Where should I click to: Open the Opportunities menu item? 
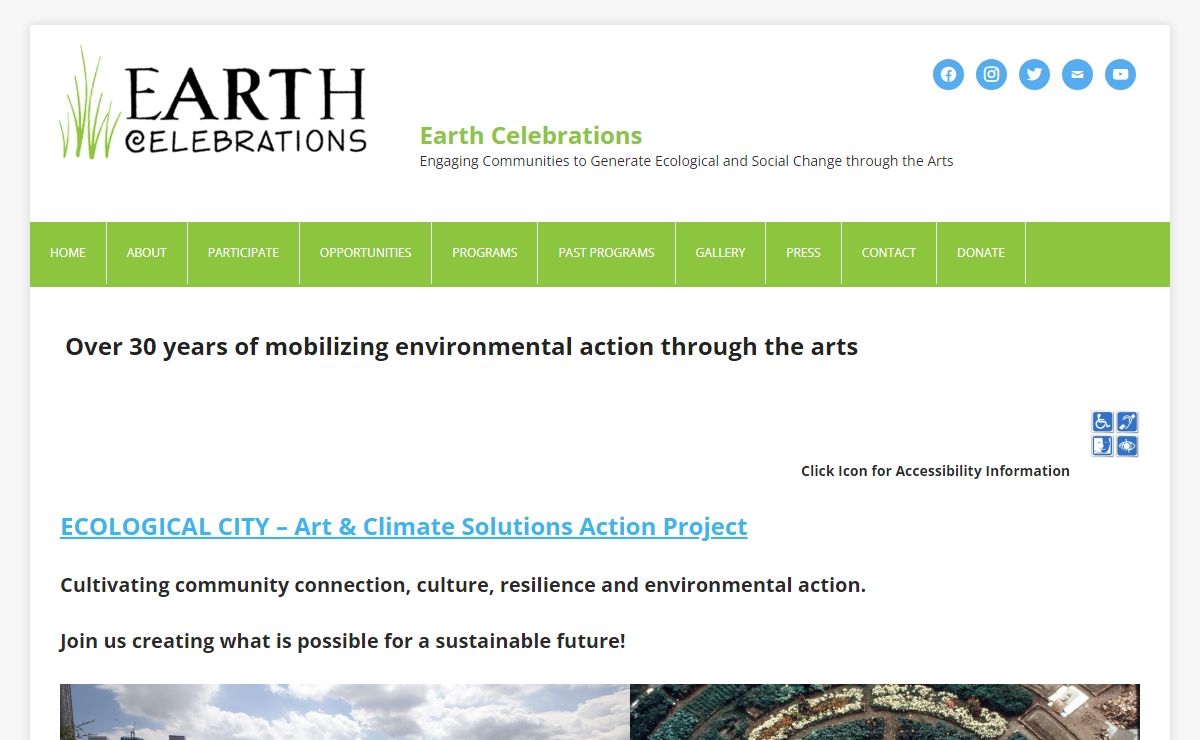(x=366, y=253)
